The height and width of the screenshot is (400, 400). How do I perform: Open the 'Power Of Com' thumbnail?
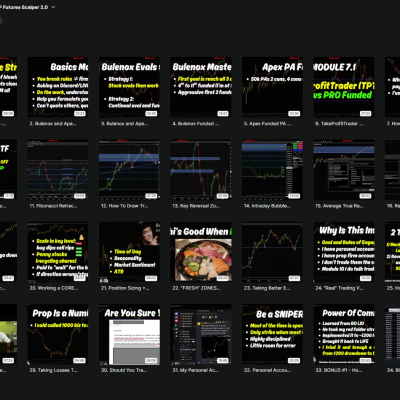pos(344,334)
